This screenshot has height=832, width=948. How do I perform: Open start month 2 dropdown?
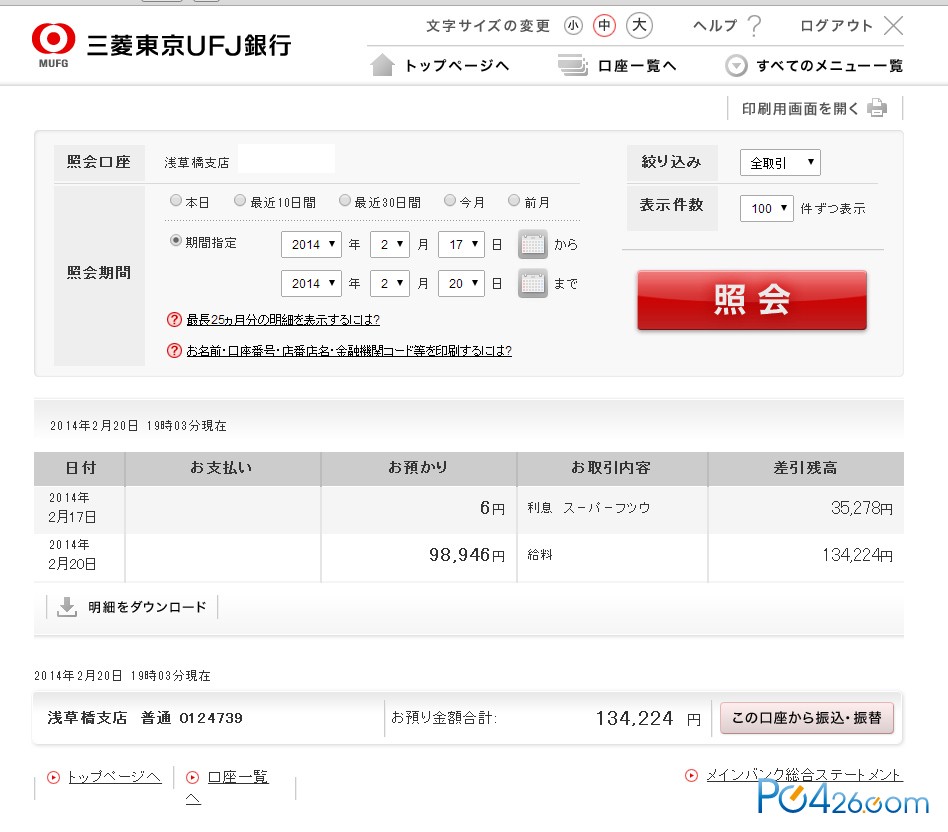(x=390, y=244)
